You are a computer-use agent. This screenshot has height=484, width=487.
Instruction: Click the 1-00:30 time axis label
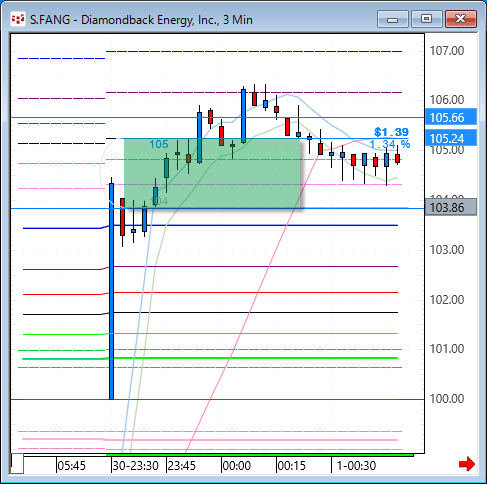coord(356,465)
